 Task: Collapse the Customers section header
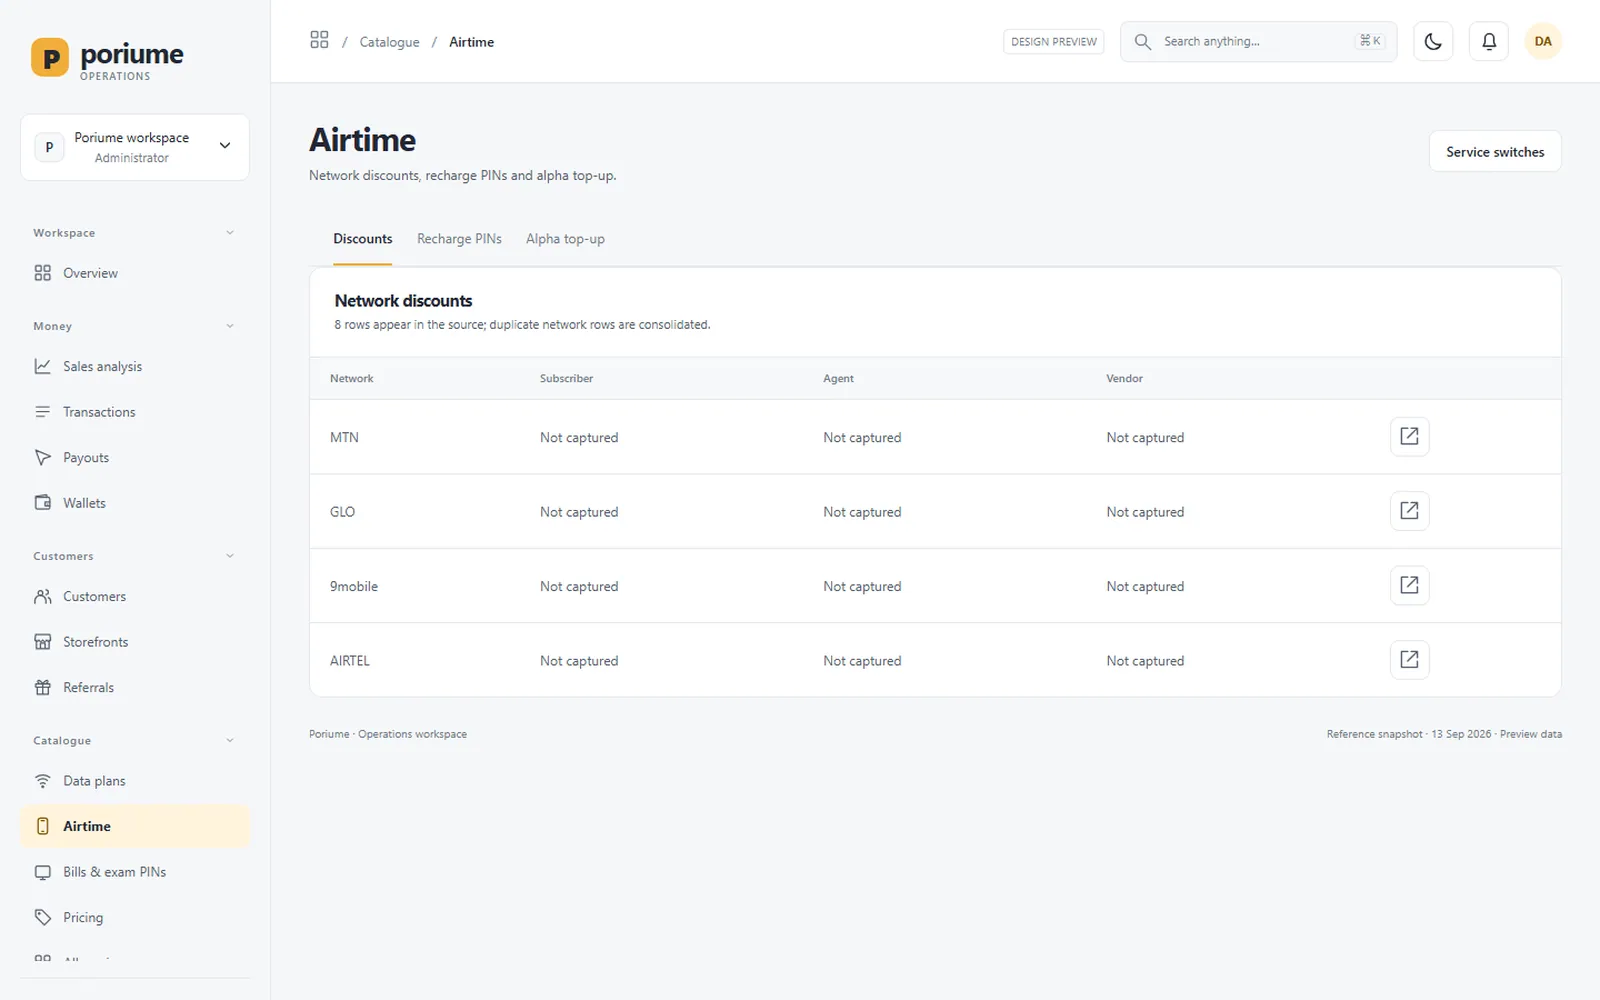(135, 556)
